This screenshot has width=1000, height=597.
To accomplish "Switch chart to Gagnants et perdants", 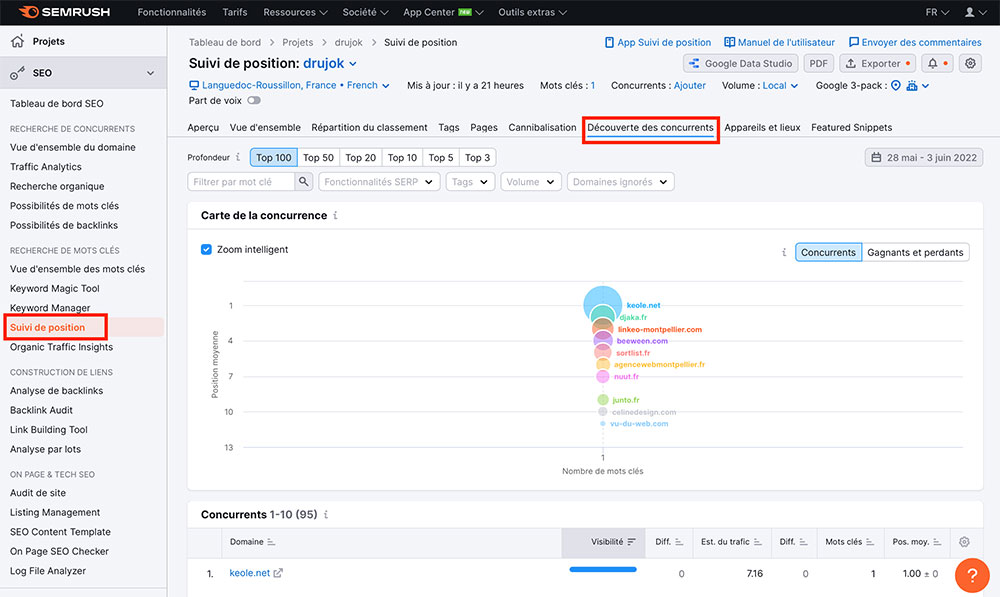I will pos(915,253).
